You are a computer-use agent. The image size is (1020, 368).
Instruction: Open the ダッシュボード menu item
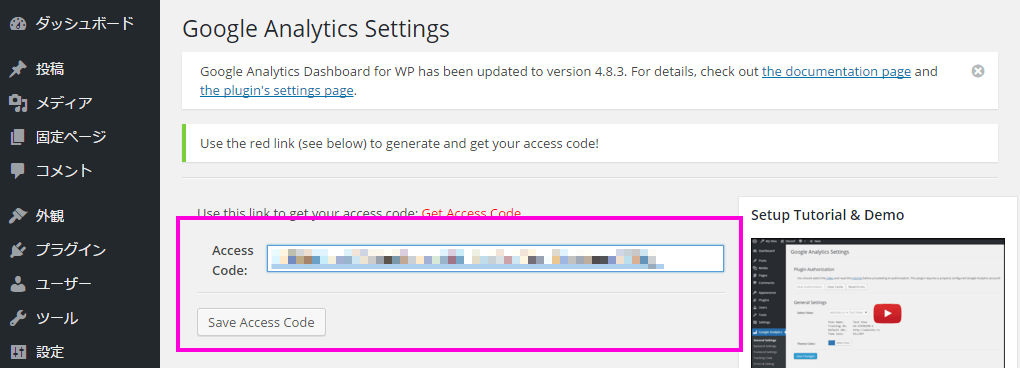(x=85, y=23)
